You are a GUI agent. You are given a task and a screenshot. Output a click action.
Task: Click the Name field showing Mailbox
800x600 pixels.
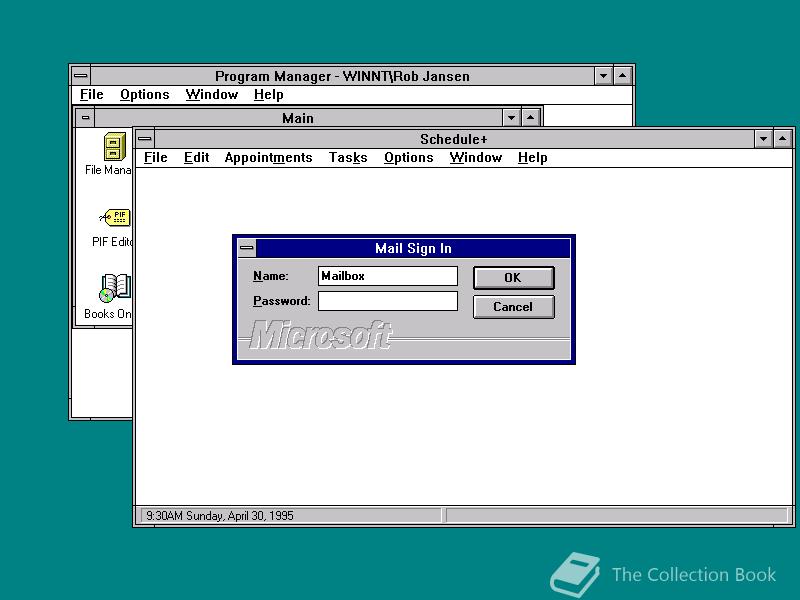(388, 276)
